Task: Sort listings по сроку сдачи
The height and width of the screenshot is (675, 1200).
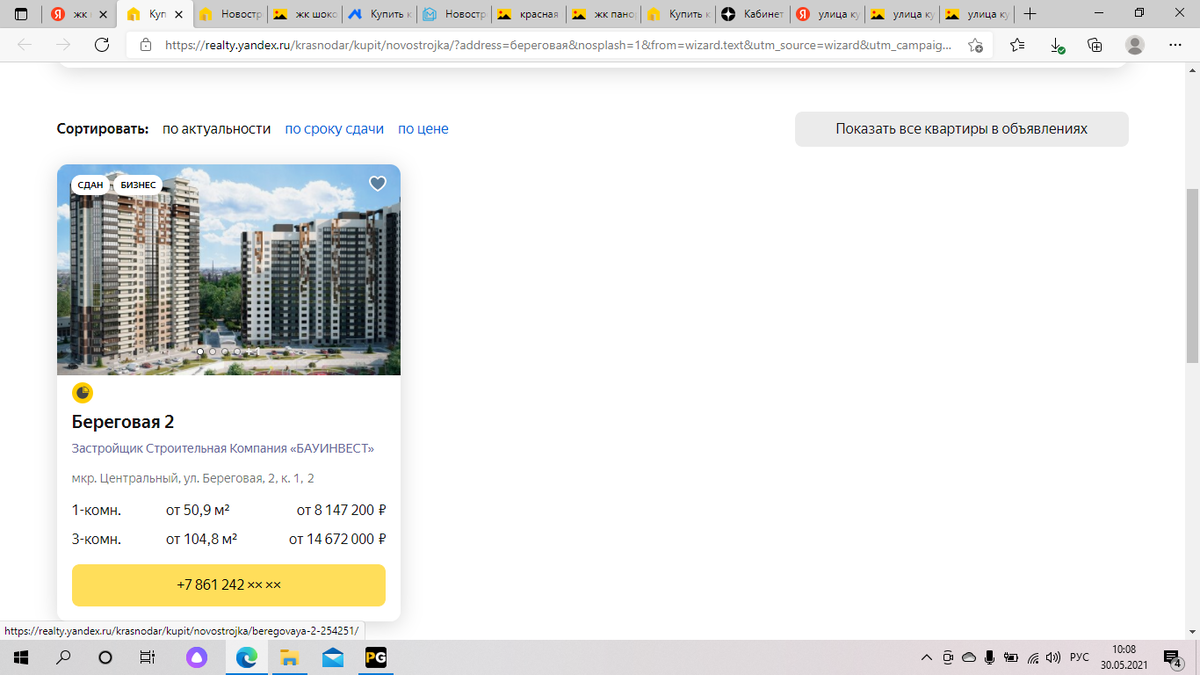Action: [x=334, y=129]
